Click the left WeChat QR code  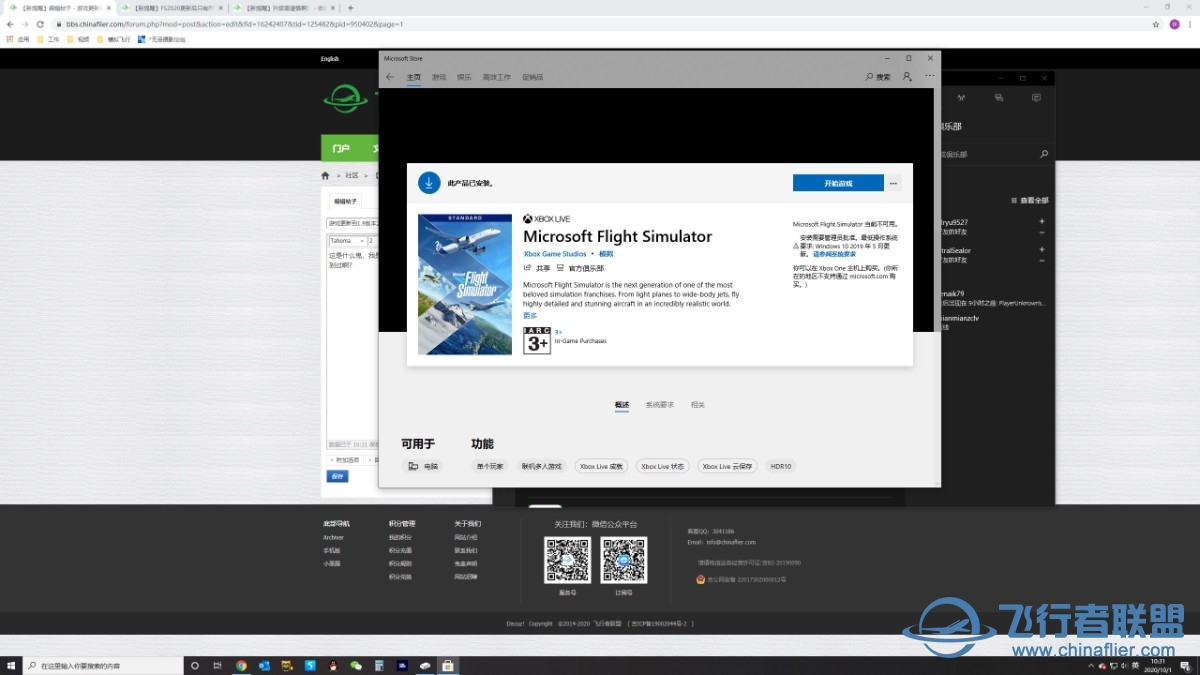pos(567,560)
